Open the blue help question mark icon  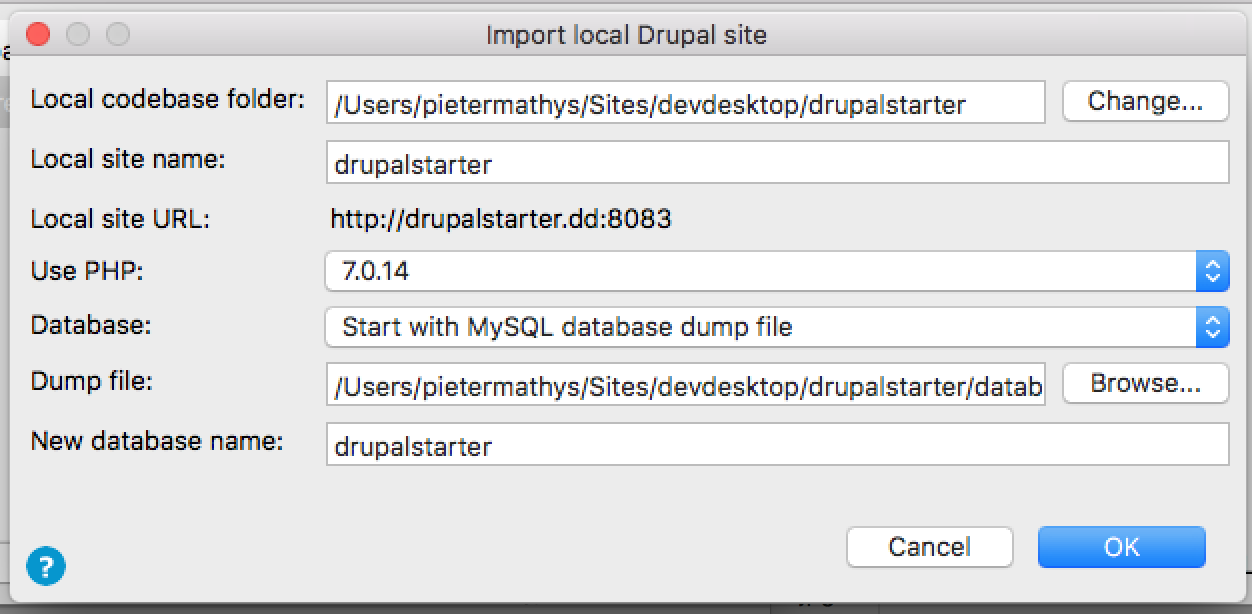click(46, 567)
